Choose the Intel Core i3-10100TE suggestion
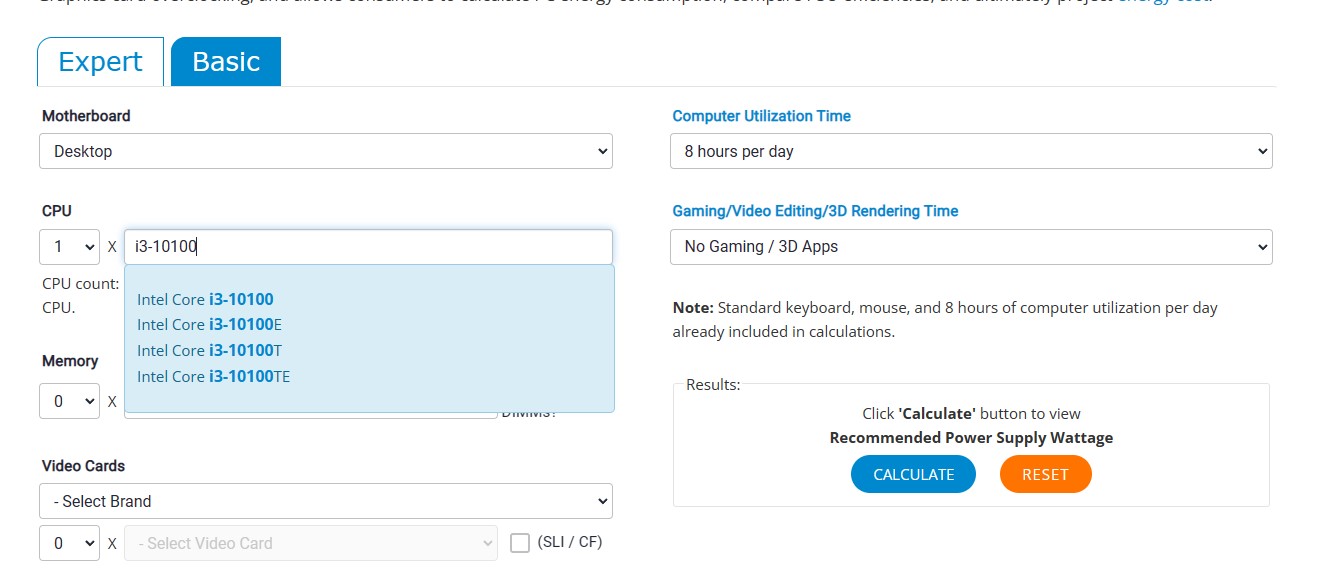Image resolution: width=1318 pixels, height=581 pixels. [x=214, y=377]
